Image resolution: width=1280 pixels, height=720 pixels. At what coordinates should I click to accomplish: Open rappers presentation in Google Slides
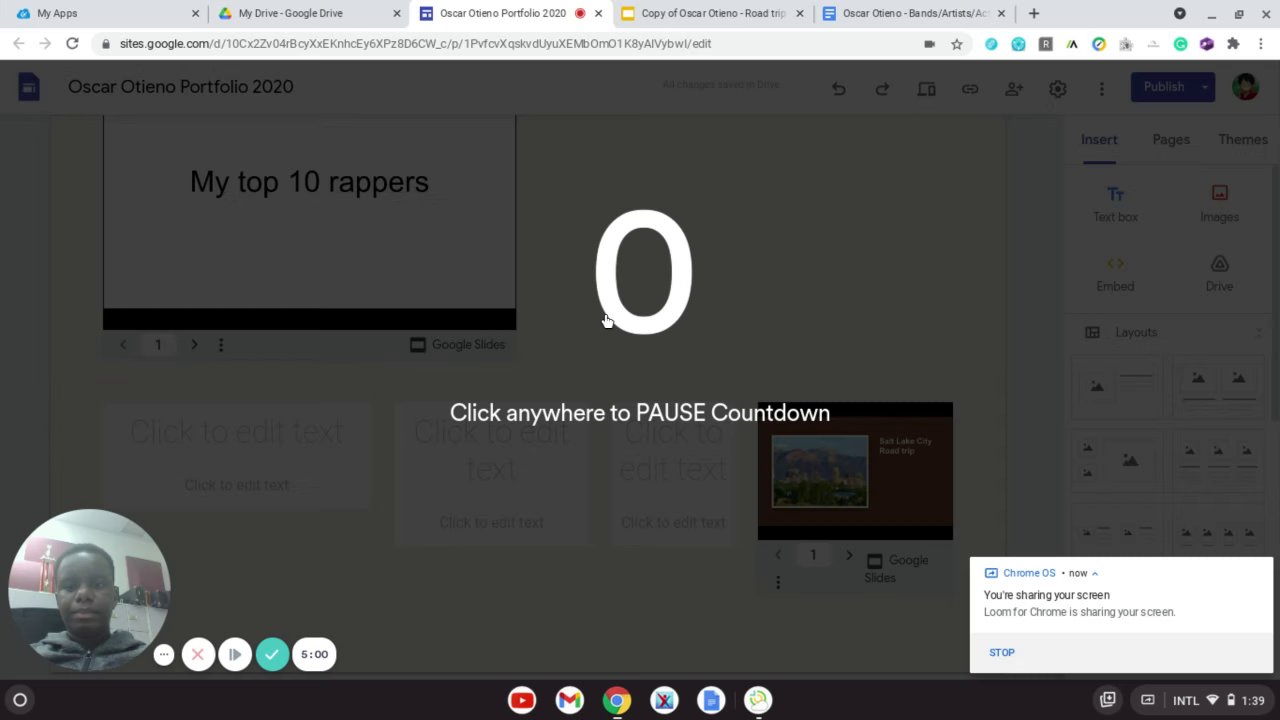(x=458, y=344)
